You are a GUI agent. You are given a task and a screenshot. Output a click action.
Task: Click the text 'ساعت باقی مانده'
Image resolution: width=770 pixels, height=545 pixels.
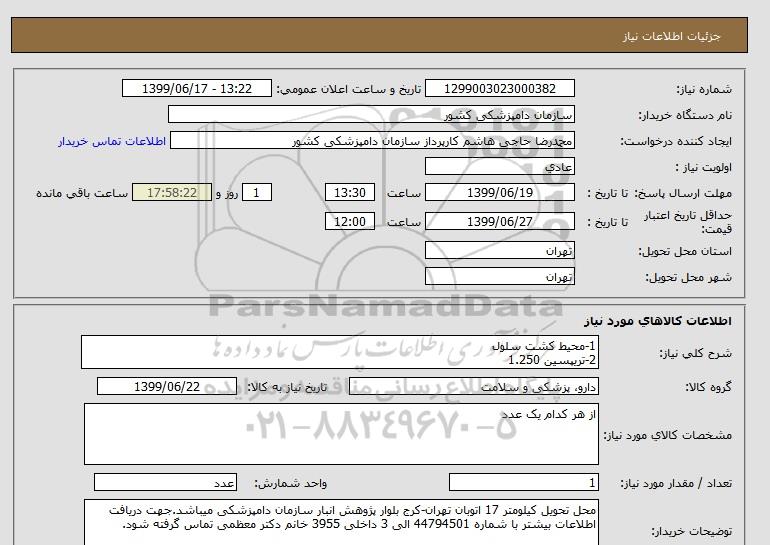click(x=82, y=193)
